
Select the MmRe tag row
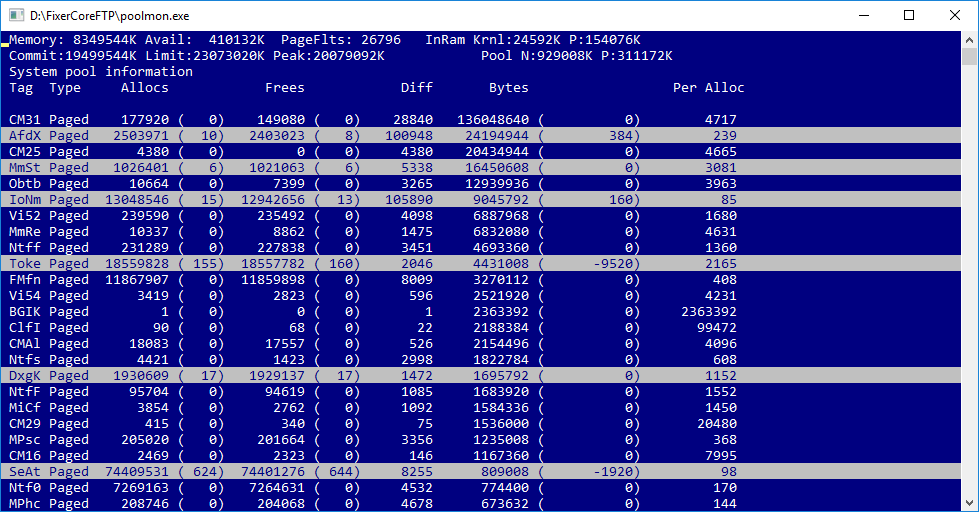coord(481,232)
